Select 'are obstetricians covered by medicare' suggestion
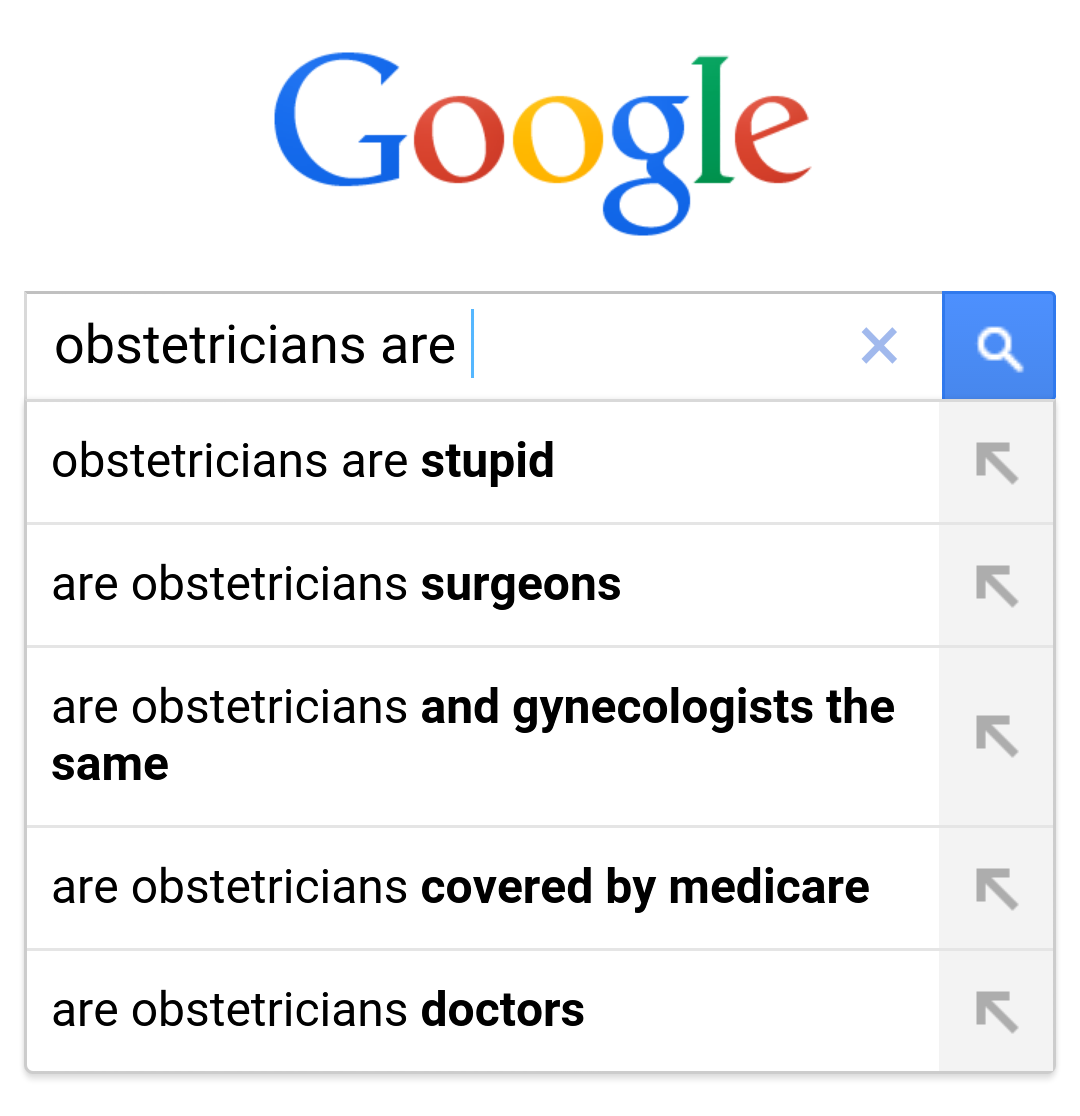This screenshot has height=1116, width=1080. pos(460,887)
